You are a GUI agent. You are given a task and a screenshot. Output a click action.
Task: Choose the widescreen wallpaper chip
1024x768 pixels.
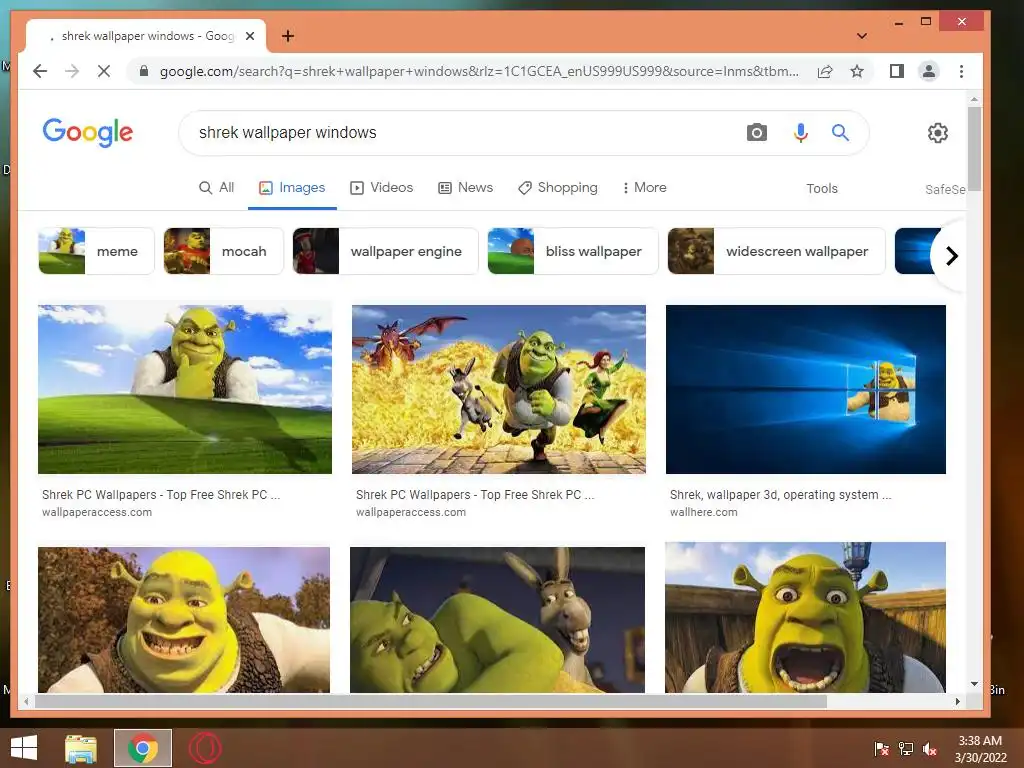776,251
